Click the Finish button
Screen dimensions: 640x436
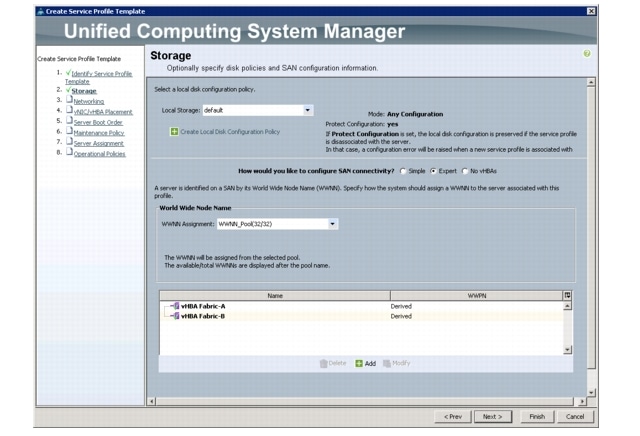537,416
